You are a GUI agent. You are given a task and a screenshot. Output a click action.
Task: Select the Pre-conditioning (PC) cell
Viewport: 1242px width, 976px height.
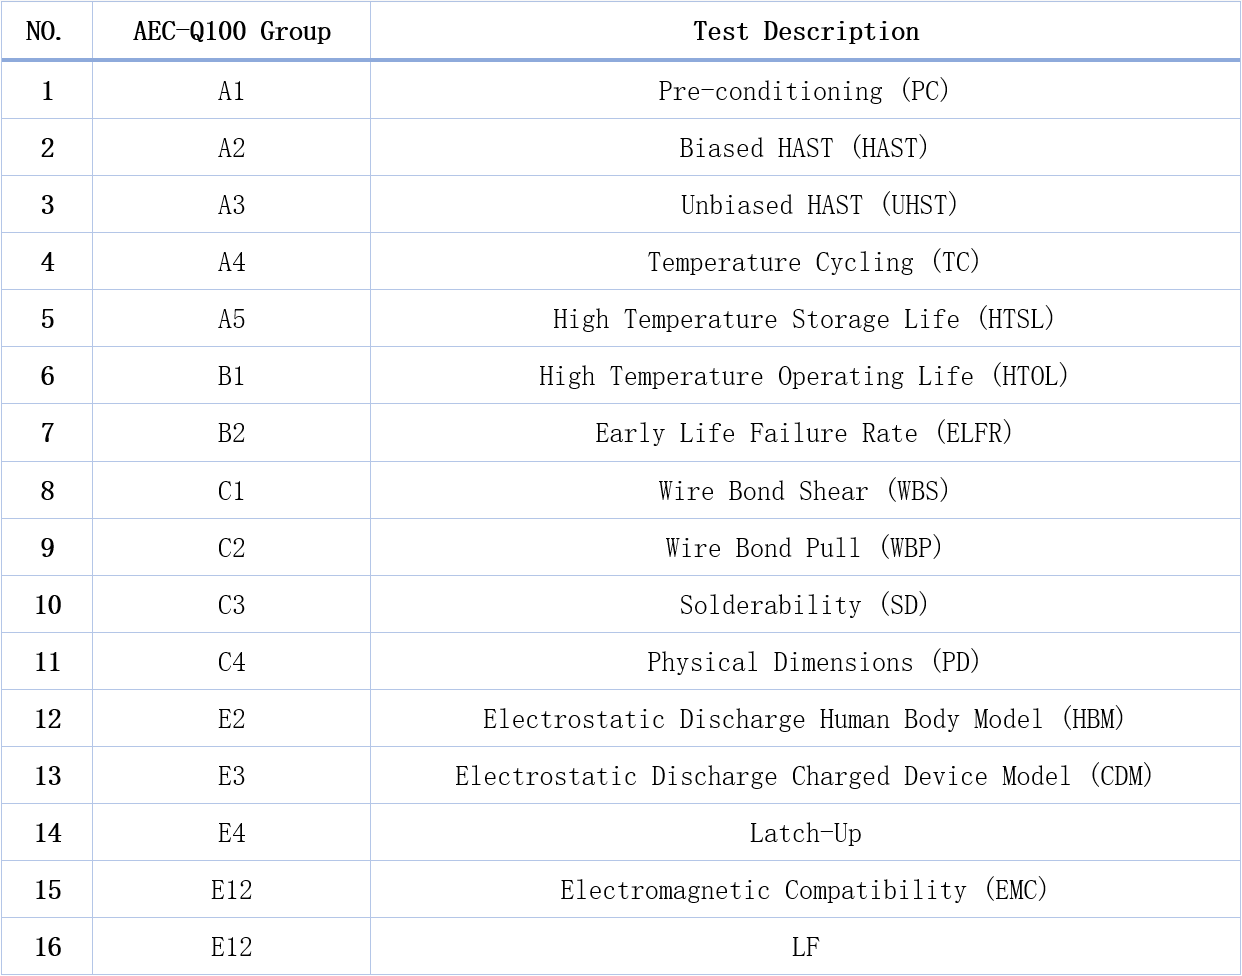pos(804,91)
